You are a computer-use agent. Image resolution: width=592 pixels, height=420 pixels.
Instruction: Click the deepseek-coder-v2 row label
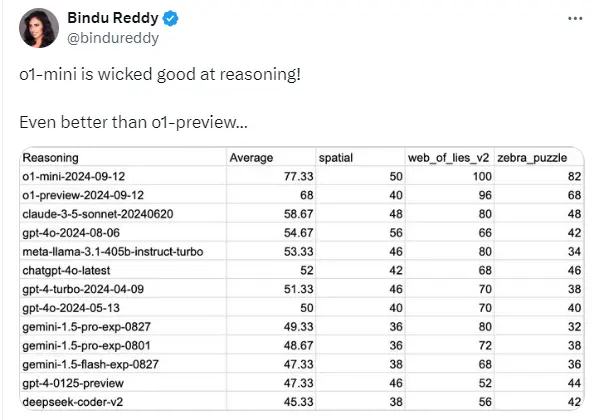[x=72, y=402]
